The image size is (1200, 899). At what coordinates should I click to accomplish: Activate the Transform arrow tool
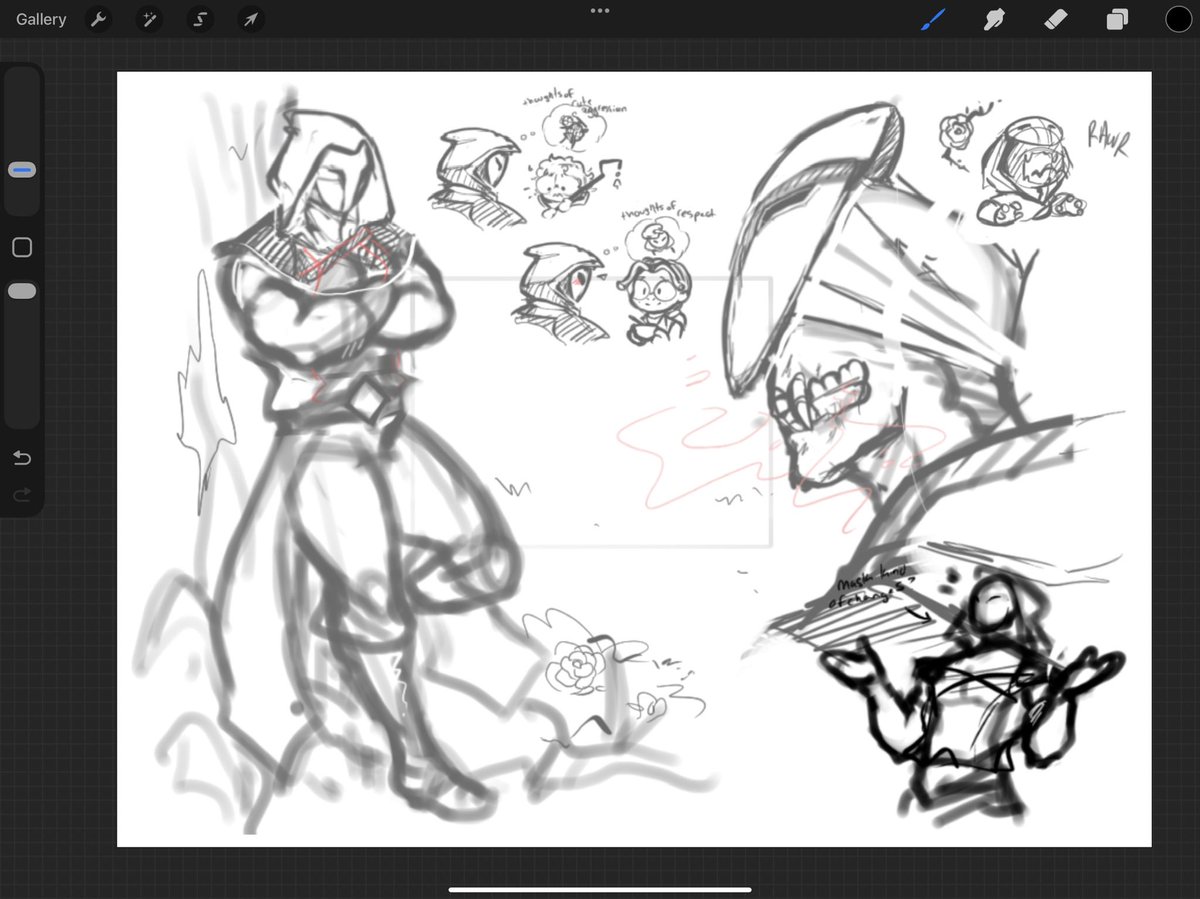point(251,19)
